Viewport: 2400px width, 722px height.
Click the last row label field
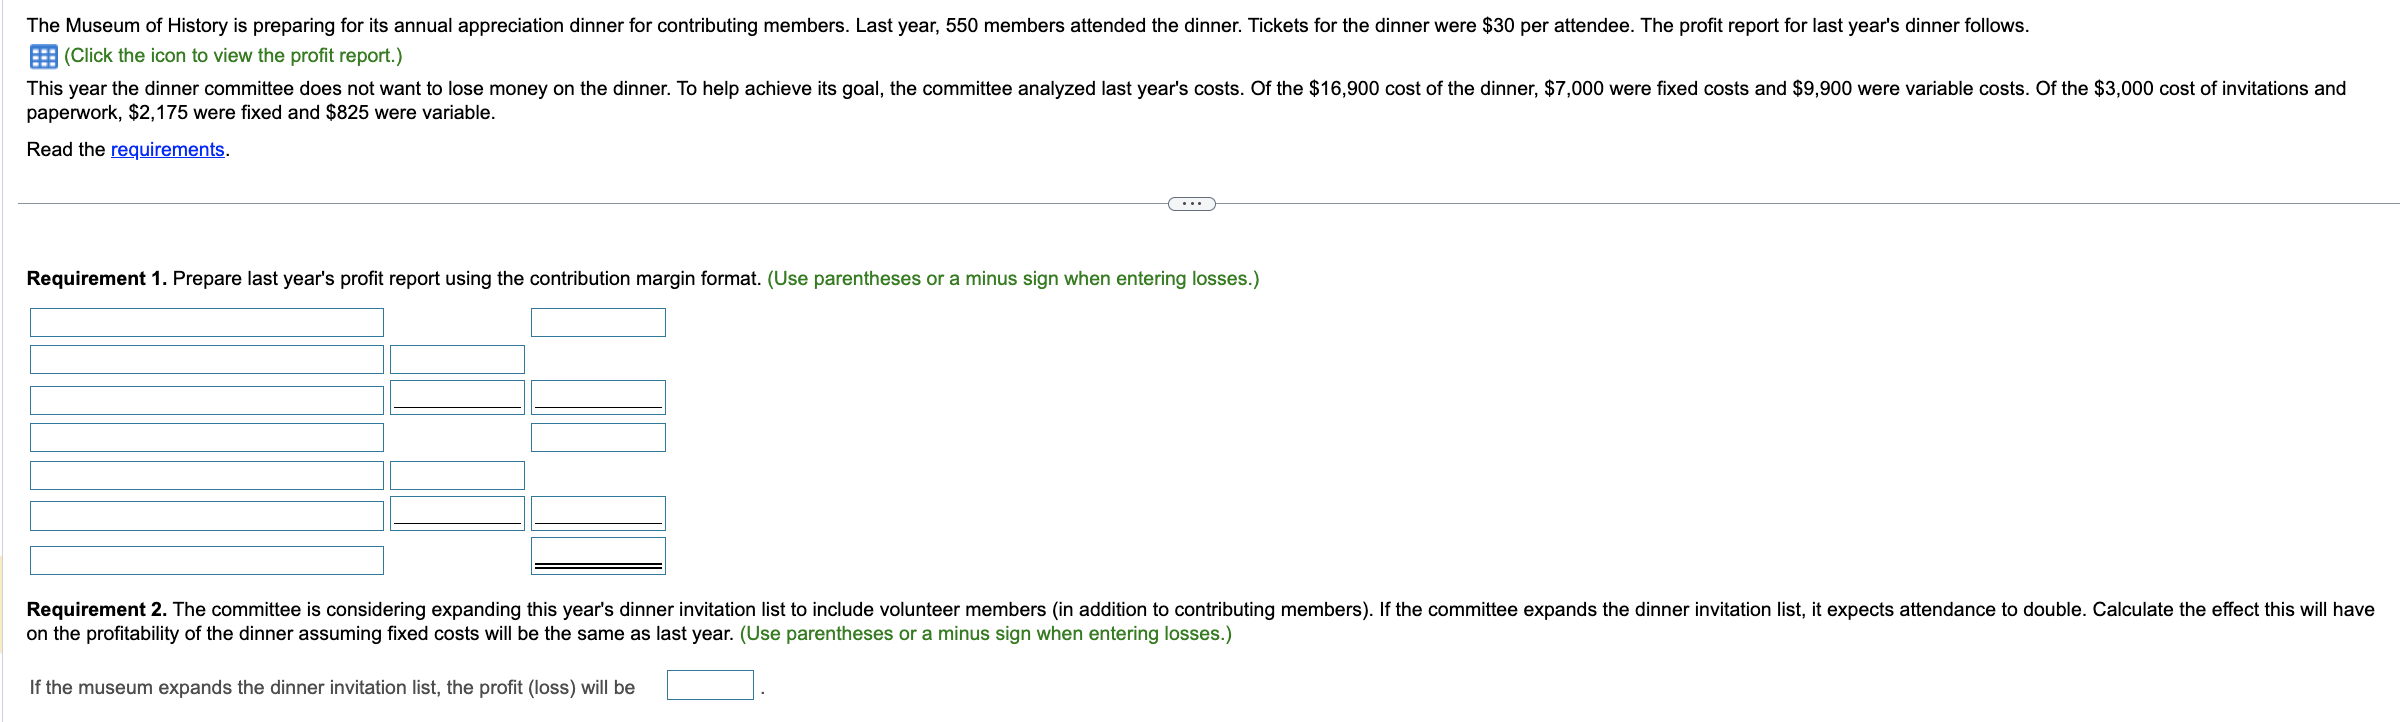tap(206, 560)
